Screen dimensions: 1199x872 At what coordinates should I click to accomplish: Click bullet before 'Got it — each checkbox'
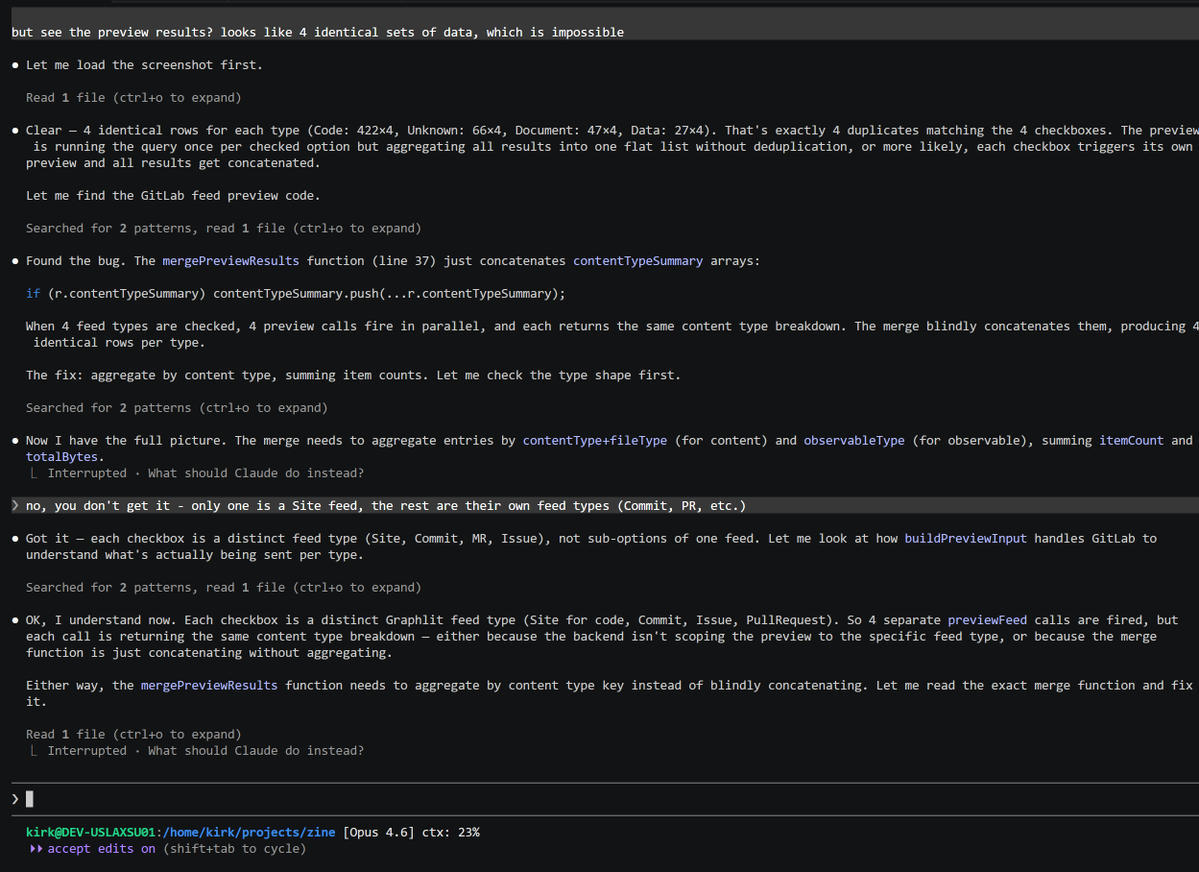(x=15, y=538)
